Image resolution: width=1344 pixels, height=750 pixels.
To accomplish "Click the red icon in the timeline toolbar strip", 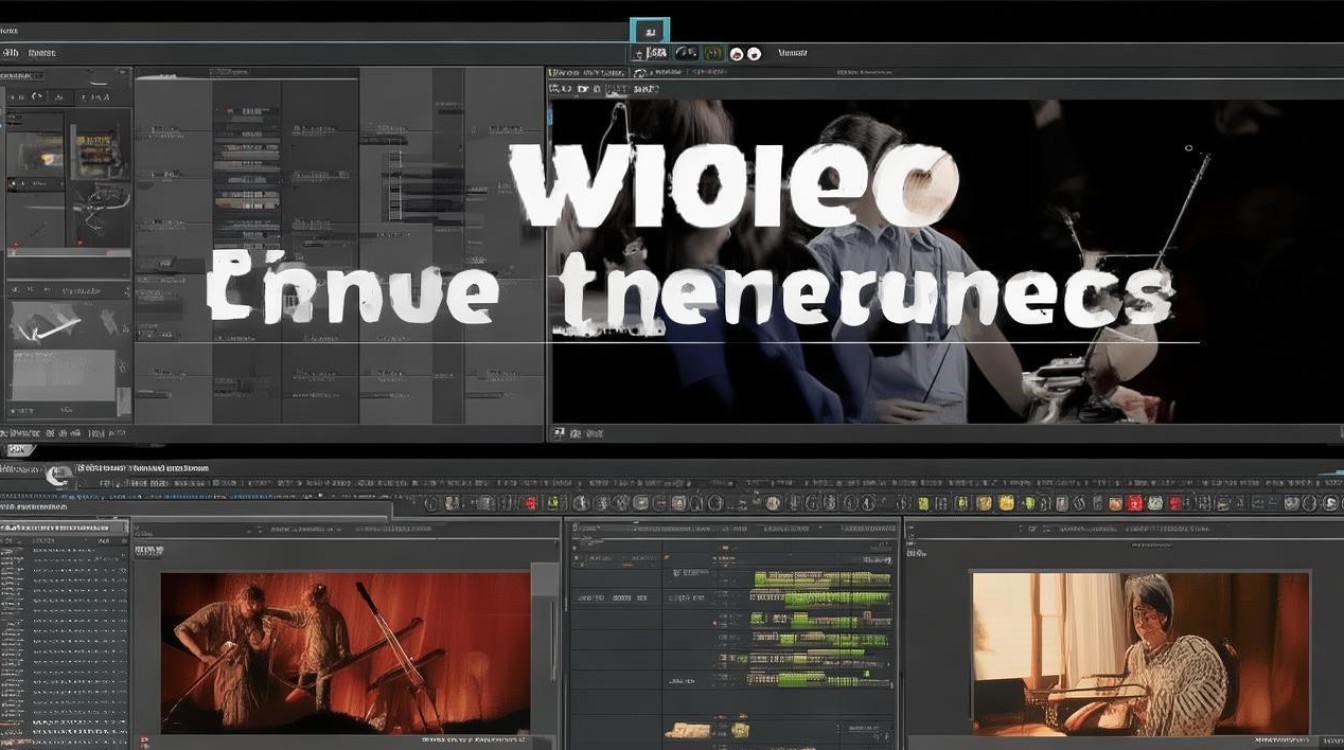I will click(531, 503).
